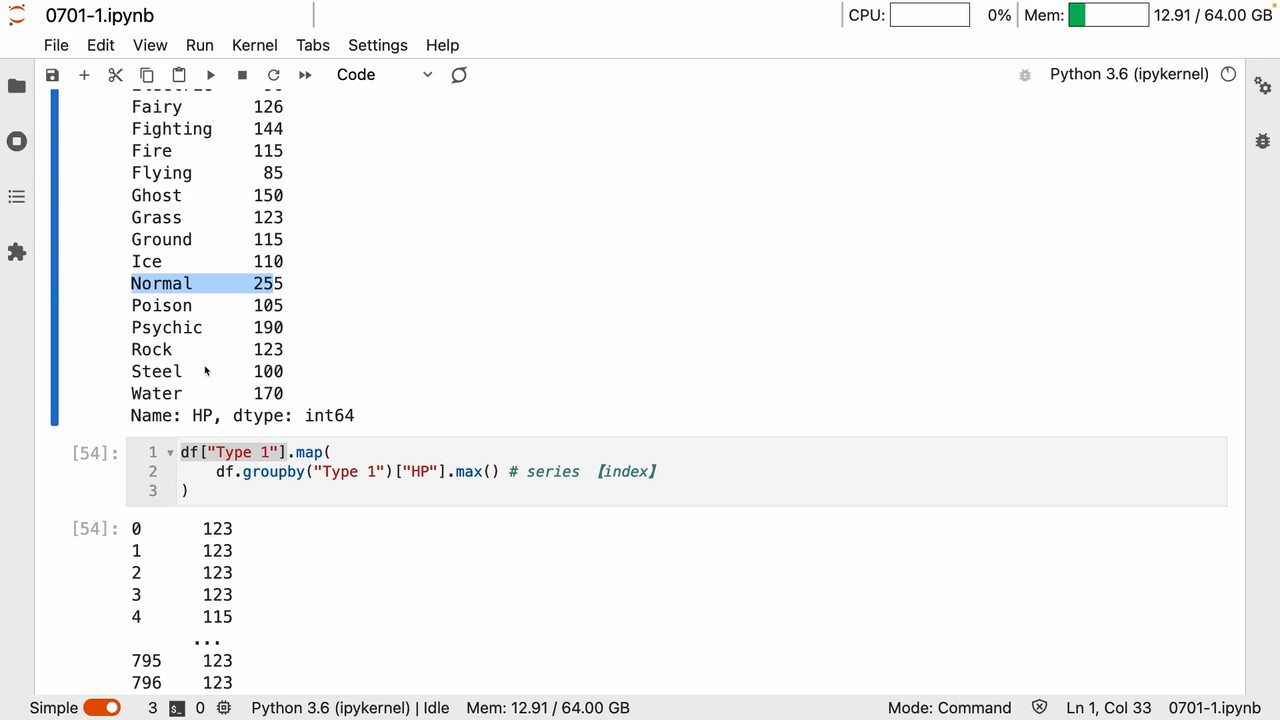Open the Extension Manager puzzle icon

tap(17, 252)
